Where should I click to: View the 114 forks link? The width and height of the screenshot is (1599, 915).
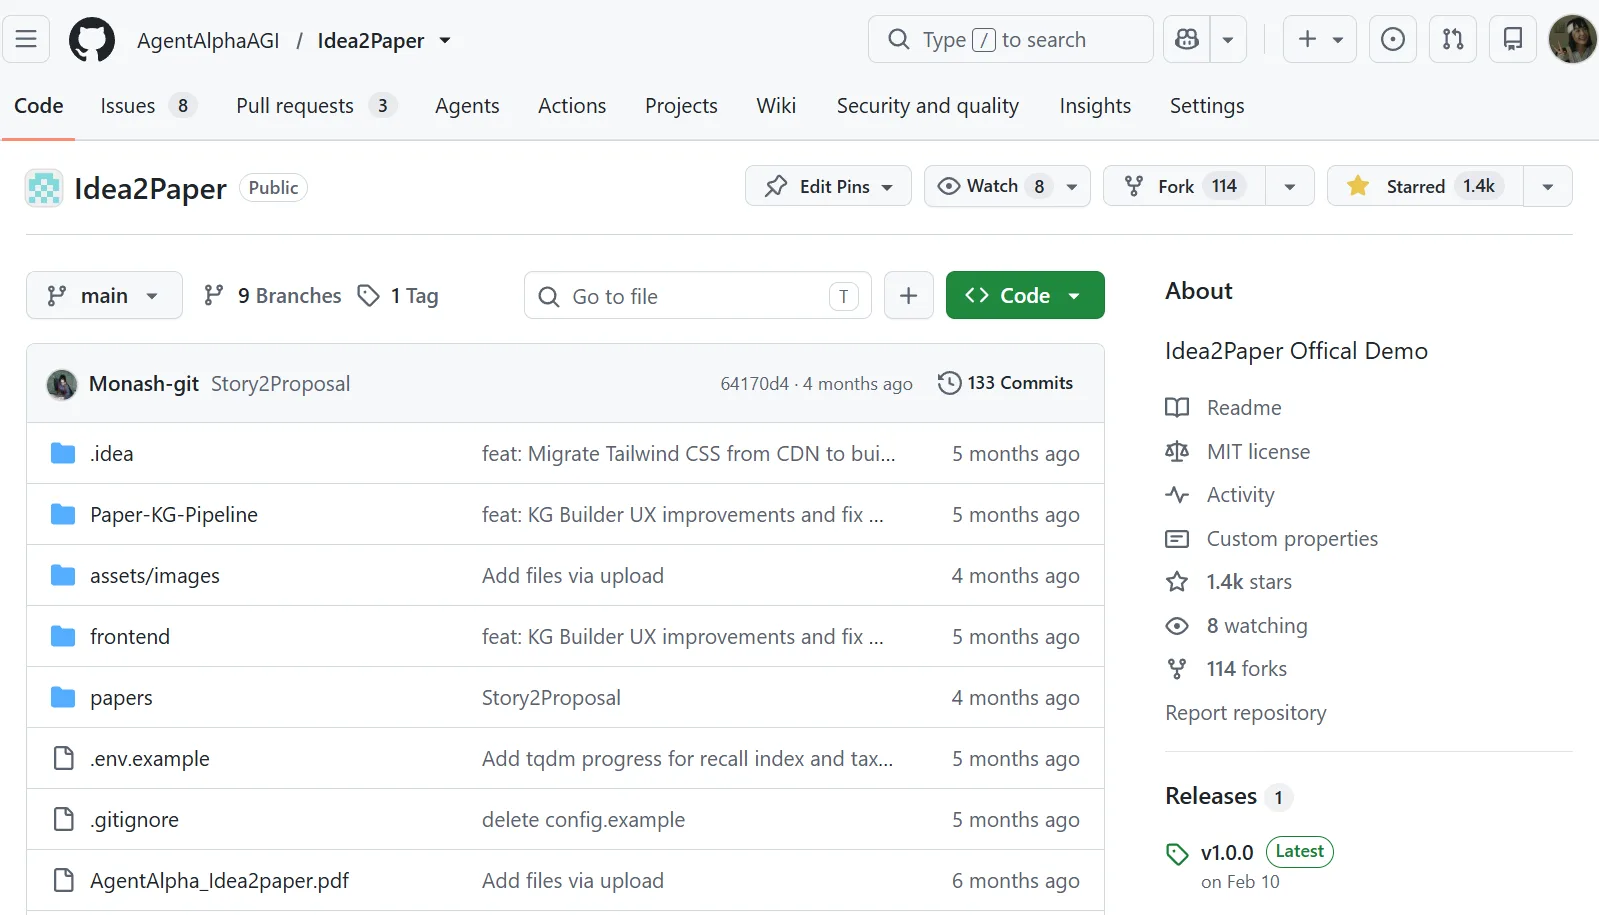pyautogui.click(x=1247, y=669)
